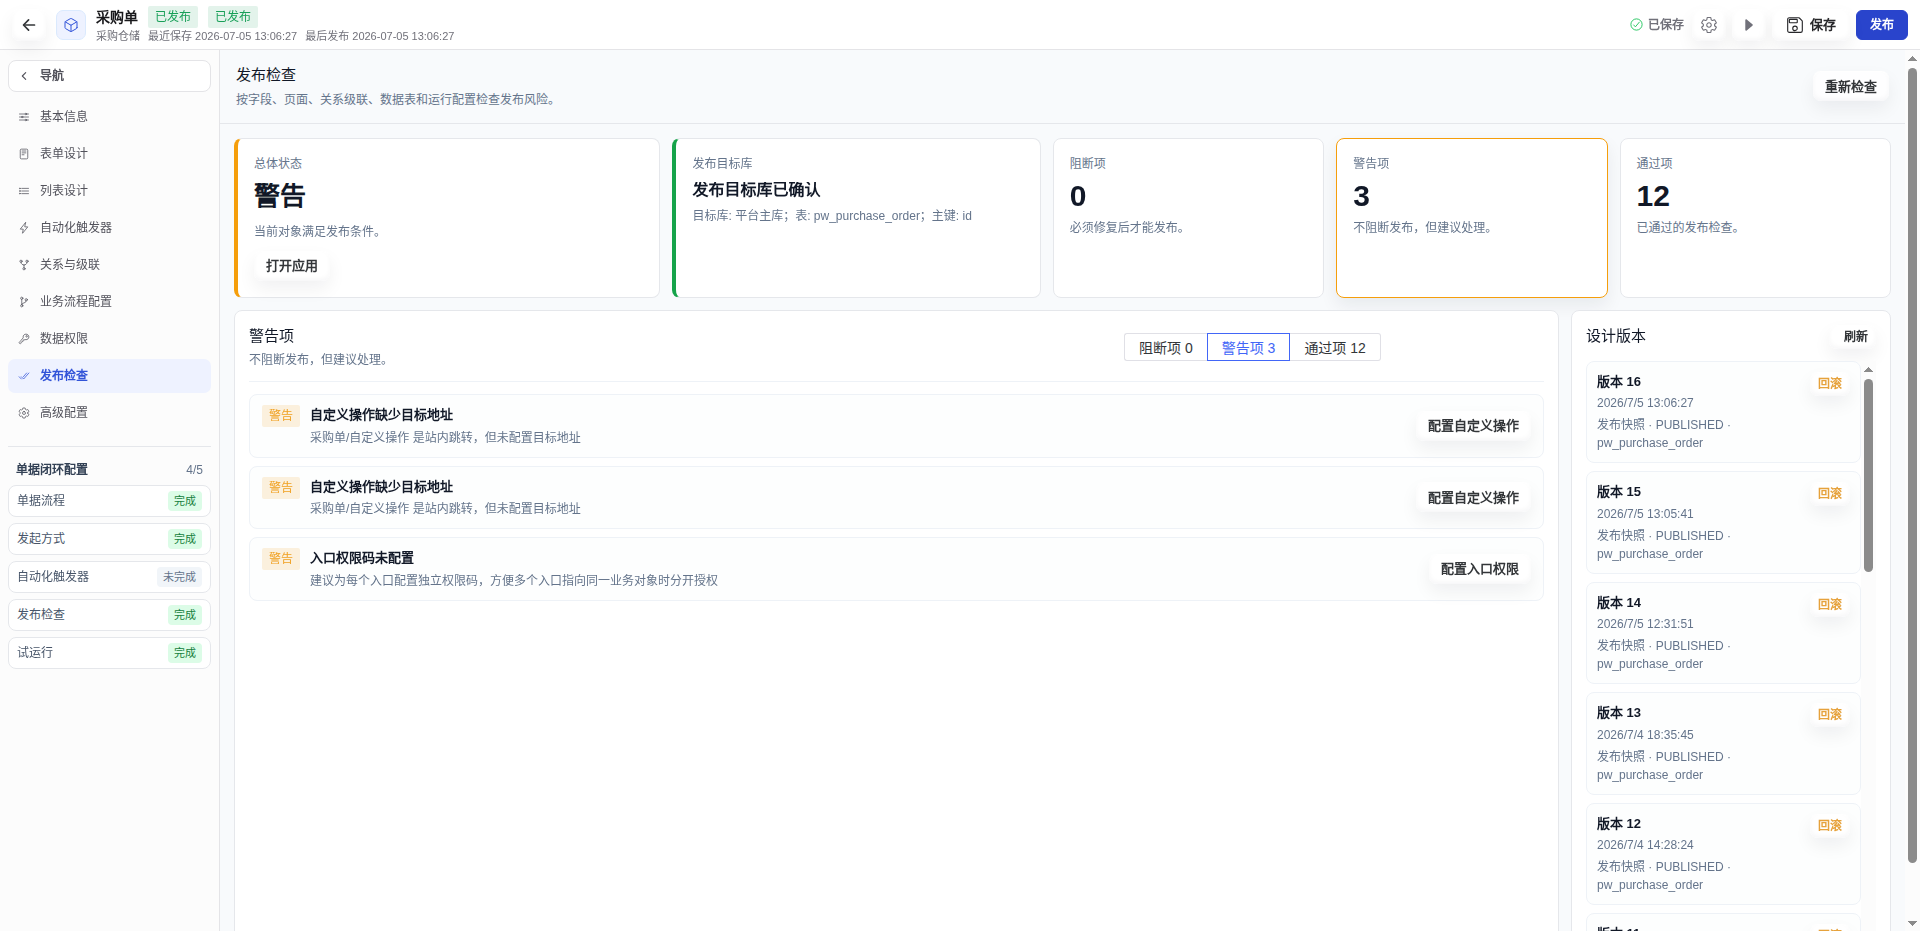
Task: Click 回滚 for 版本 14
Action: [x=1830, y=605]
